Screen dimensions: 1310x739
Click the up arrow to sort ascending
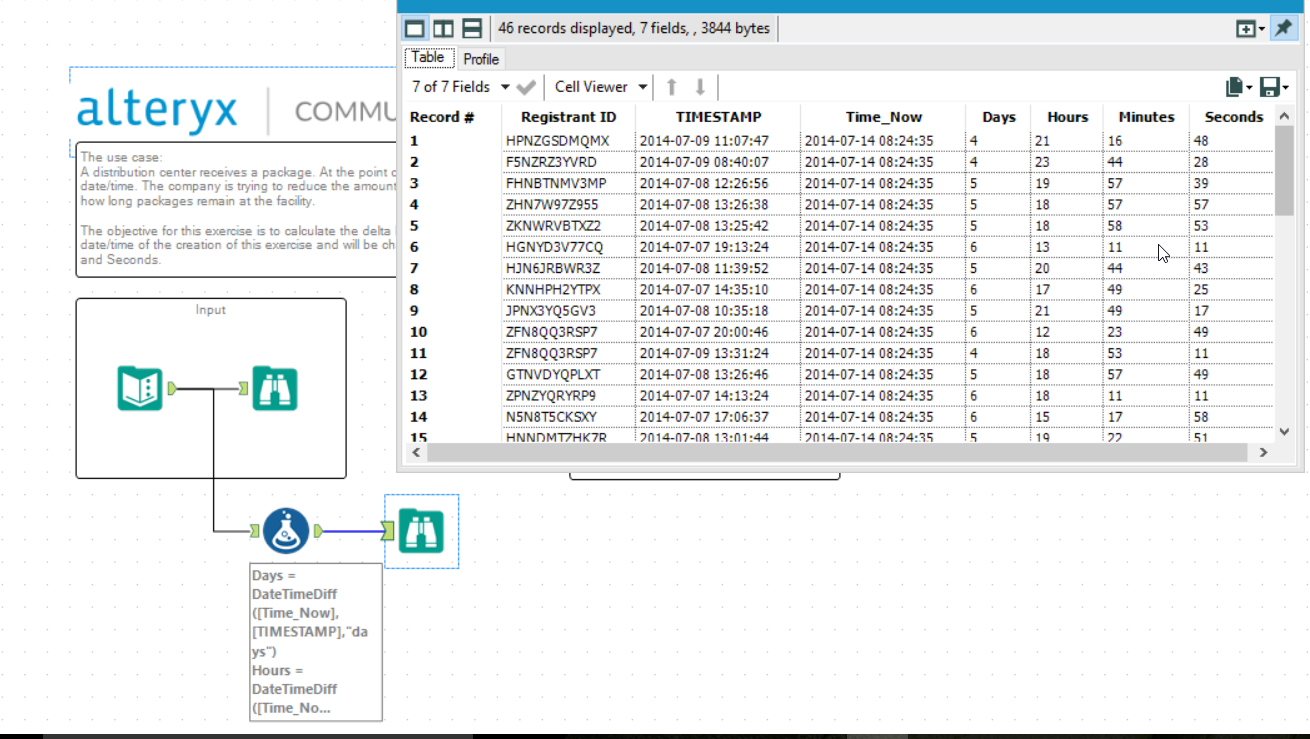coord(671,87)
